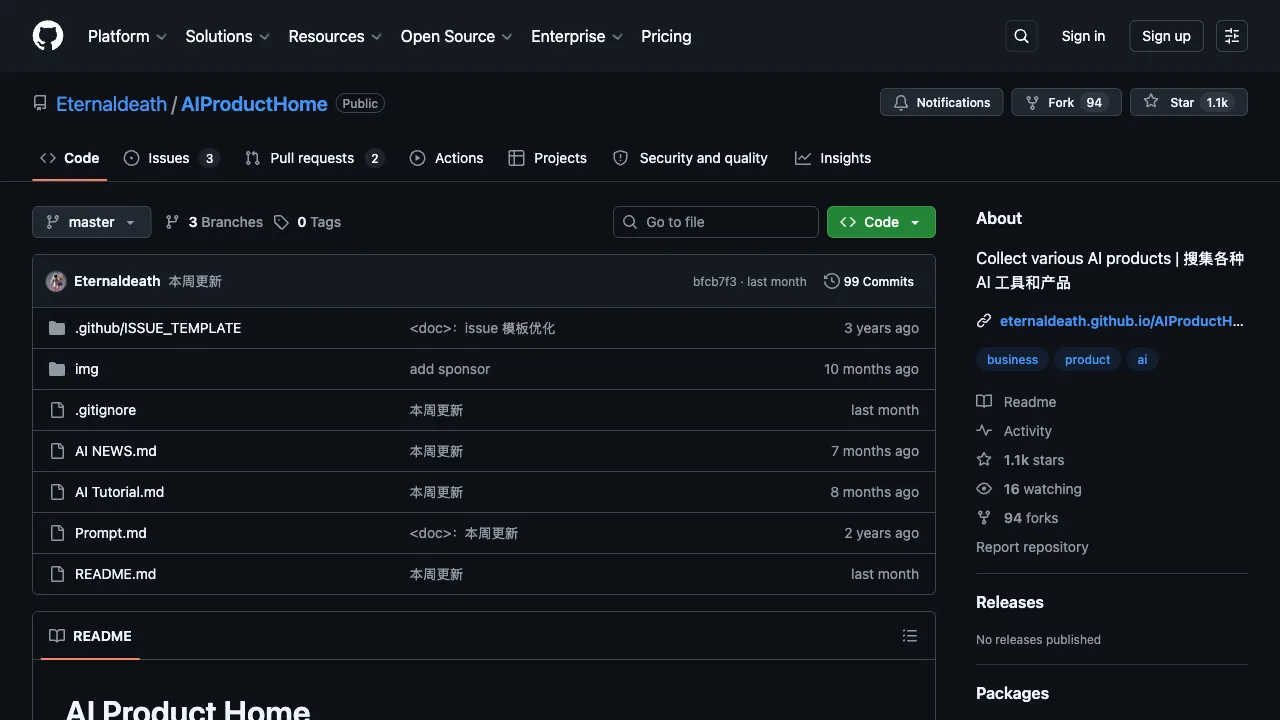Select the business topic tag
The height and width of the screenshot is (720, 1280).
(1012, 360)
